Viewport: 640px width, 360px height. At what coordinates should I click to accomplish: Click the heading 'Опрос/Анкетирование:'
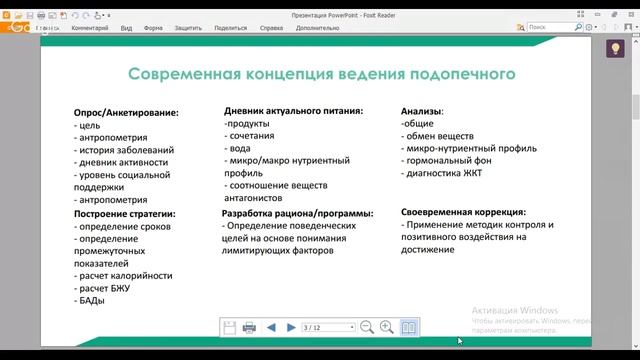[126, 113]
